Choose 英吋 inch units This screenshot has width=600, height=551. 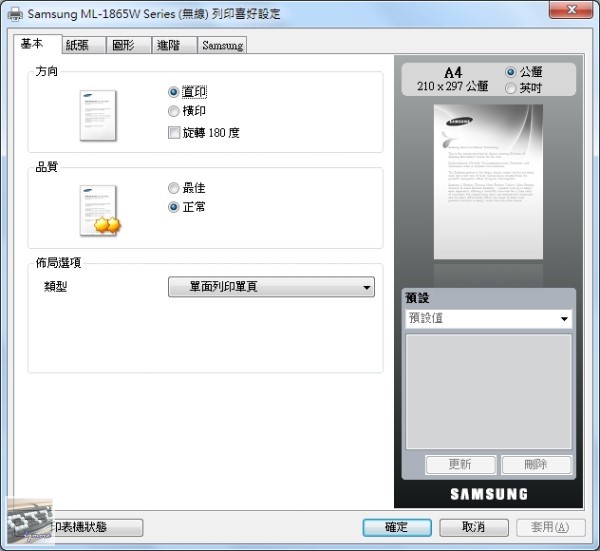[523, 88]
